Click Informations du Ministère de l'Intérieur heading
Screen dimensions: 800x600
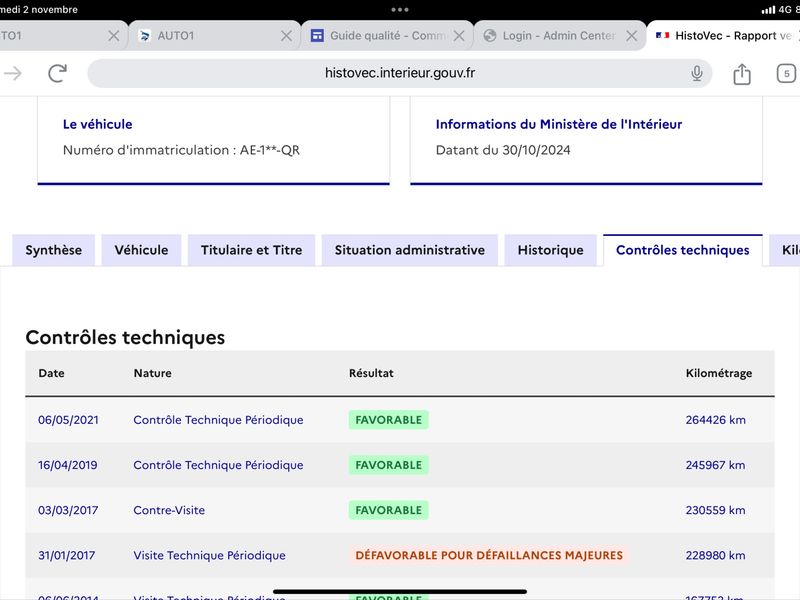tap(559, 124)
